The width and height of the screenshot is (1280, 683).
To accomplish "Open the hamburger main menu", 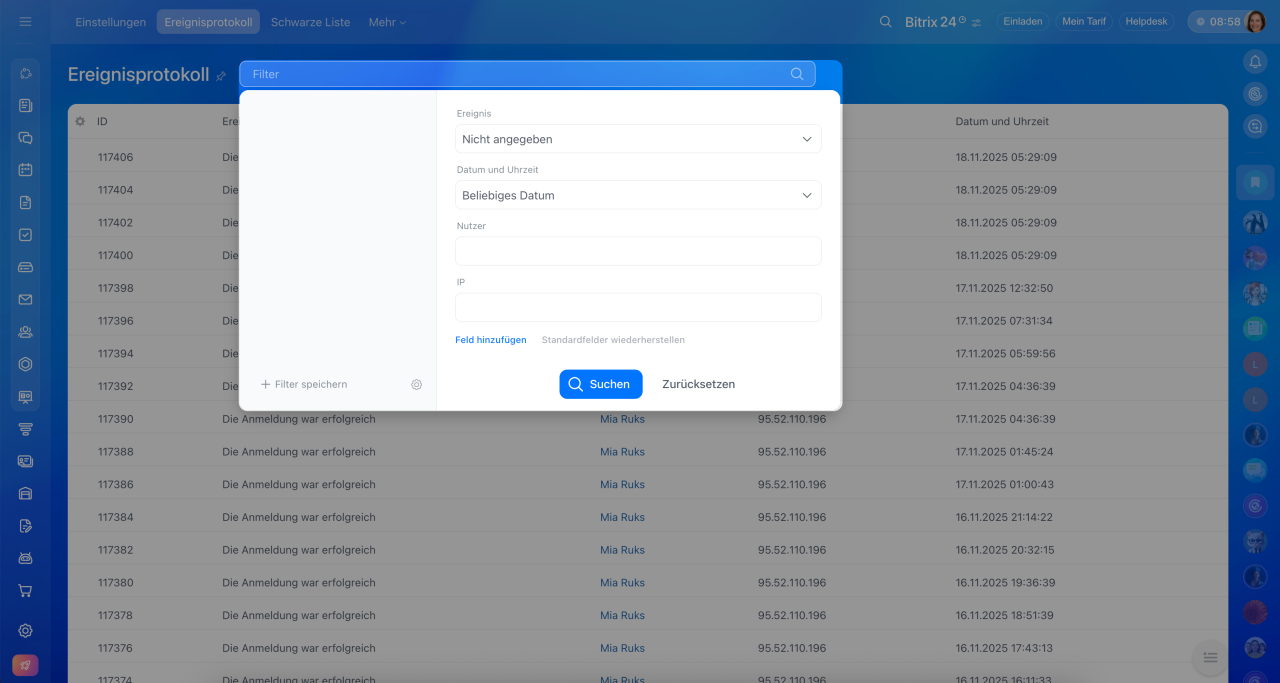I will point(26,21).
